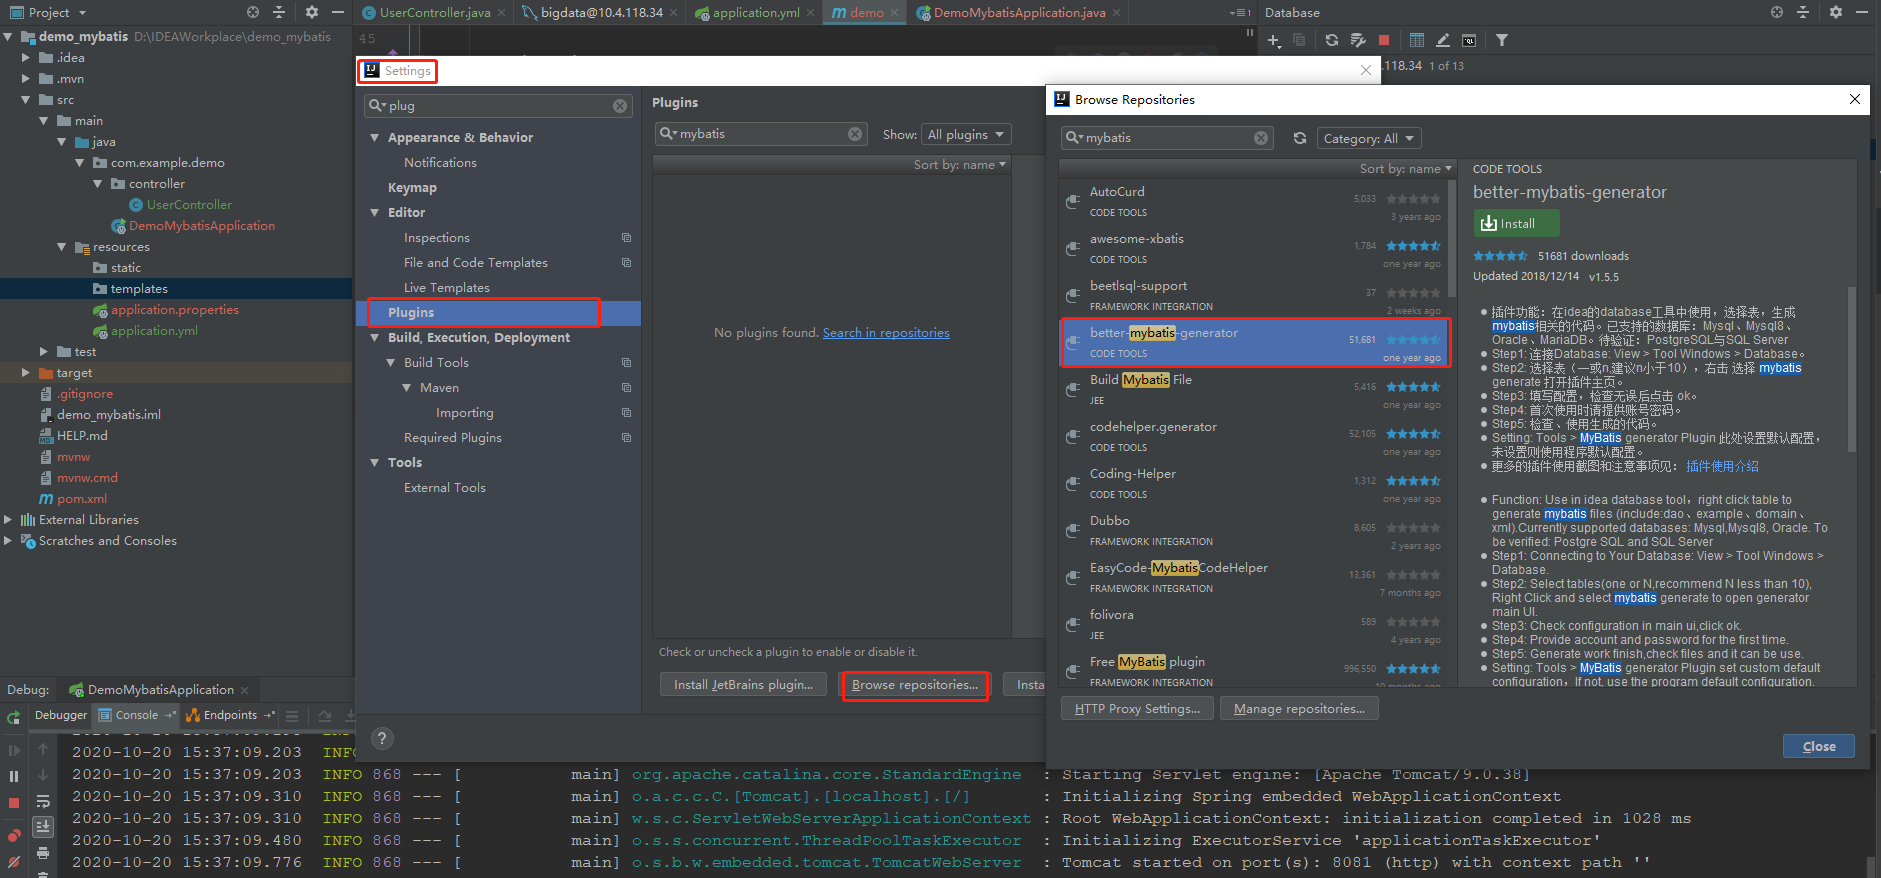Switch to DemoMybatisApplication.java editor tab
Screen dimensions: 1881x878
pos(1019,13)
